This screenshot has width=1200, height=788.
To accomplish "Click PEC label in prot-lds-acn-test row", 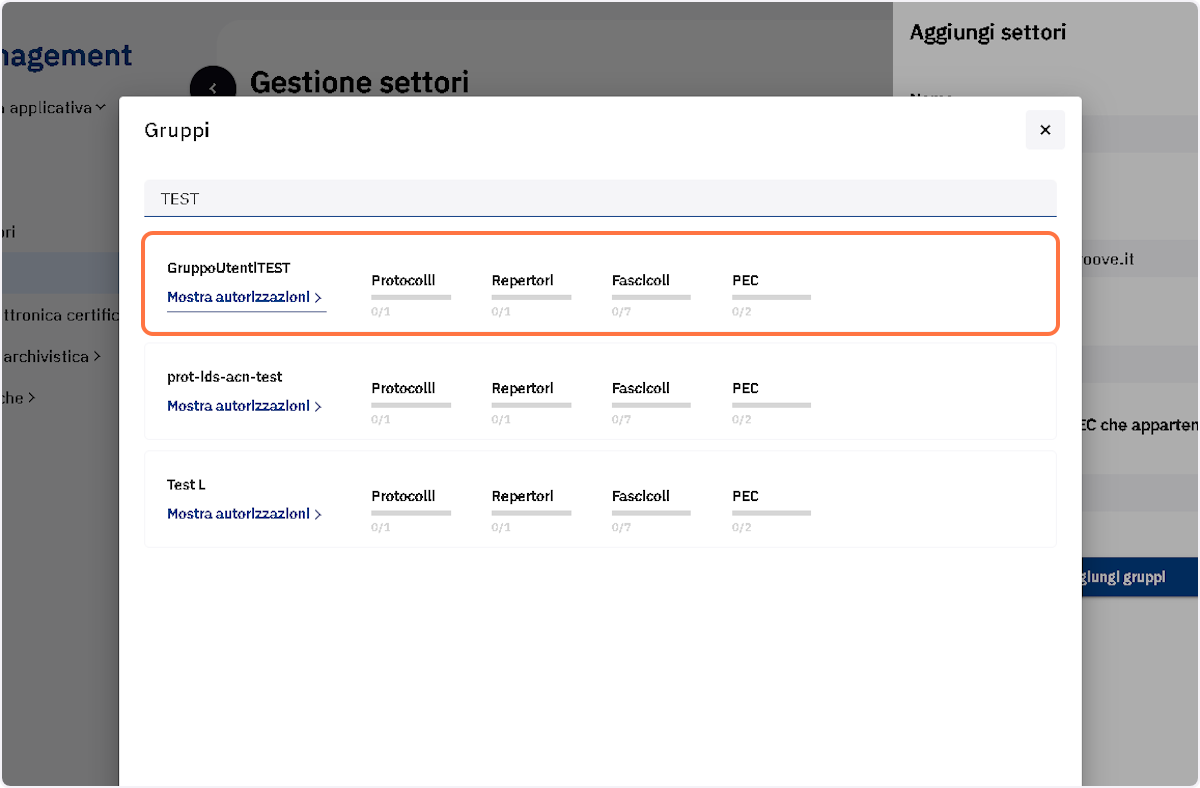I will (745, 388).
